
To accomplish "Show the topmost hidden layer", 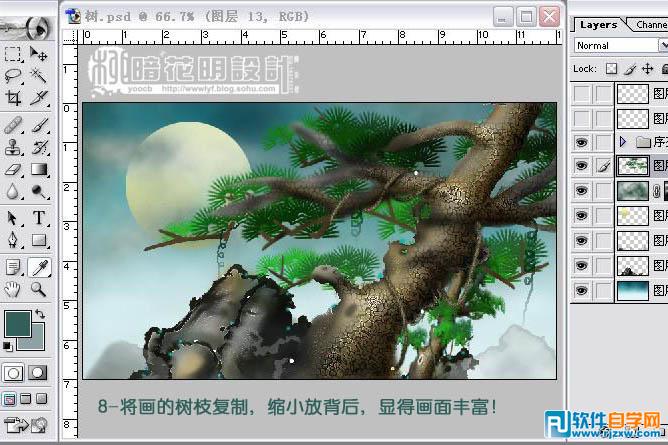I will point(582,94).
